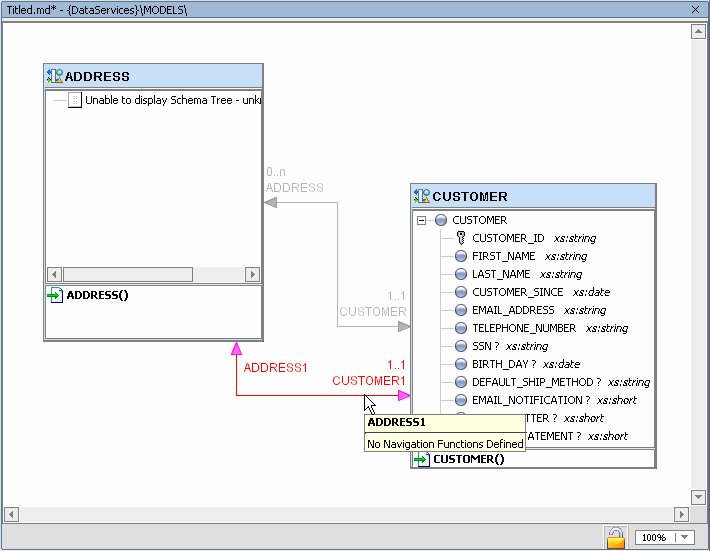Click the CUSTOMER1 relationship role label
The width and height of the screenshot is (710, 551).
[x=368, y=381]
